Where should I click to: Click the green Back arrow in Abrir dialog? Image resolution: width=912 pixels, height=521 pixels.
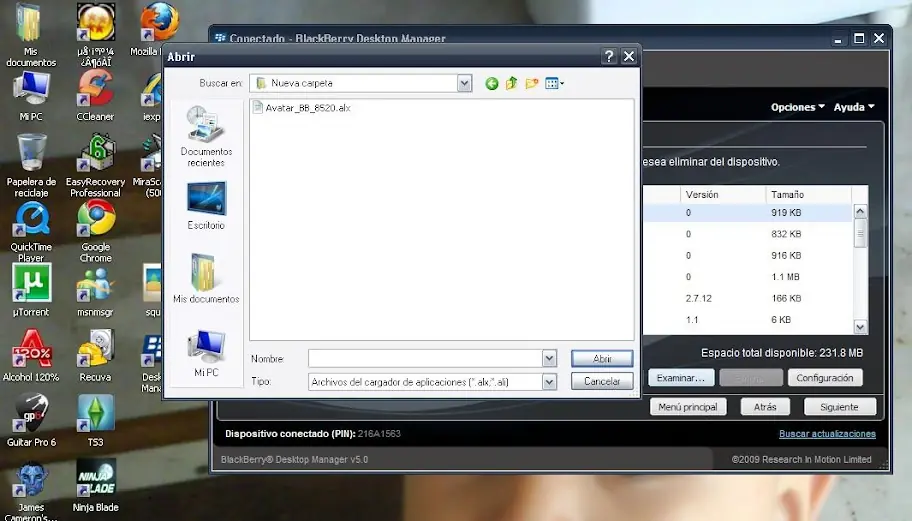[x=491, y=84]
